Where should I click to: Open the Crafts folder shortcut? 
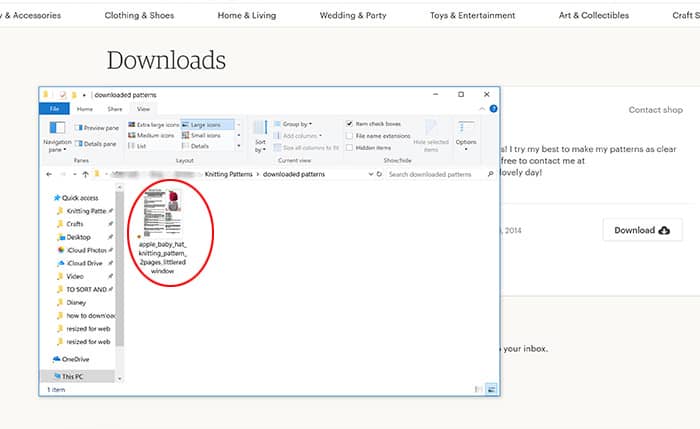pos(71,224)
